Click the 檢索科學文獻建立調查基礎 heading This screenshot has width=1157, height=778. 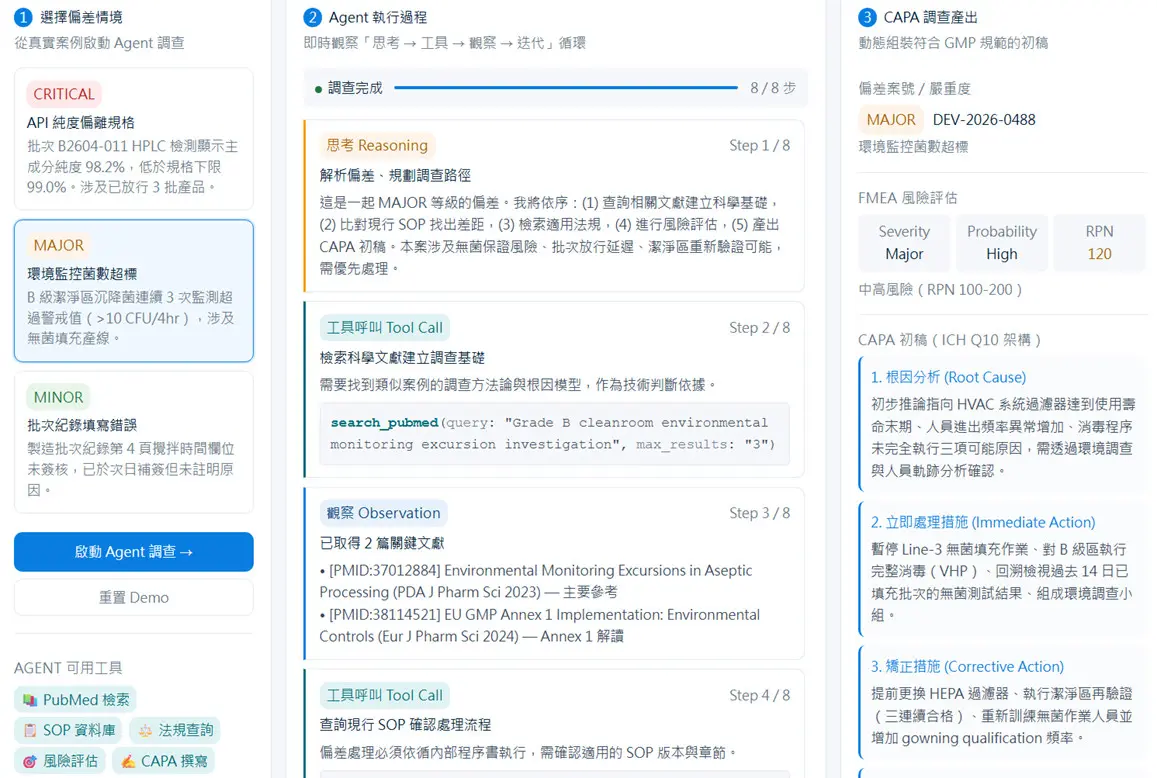coord(402,358)
